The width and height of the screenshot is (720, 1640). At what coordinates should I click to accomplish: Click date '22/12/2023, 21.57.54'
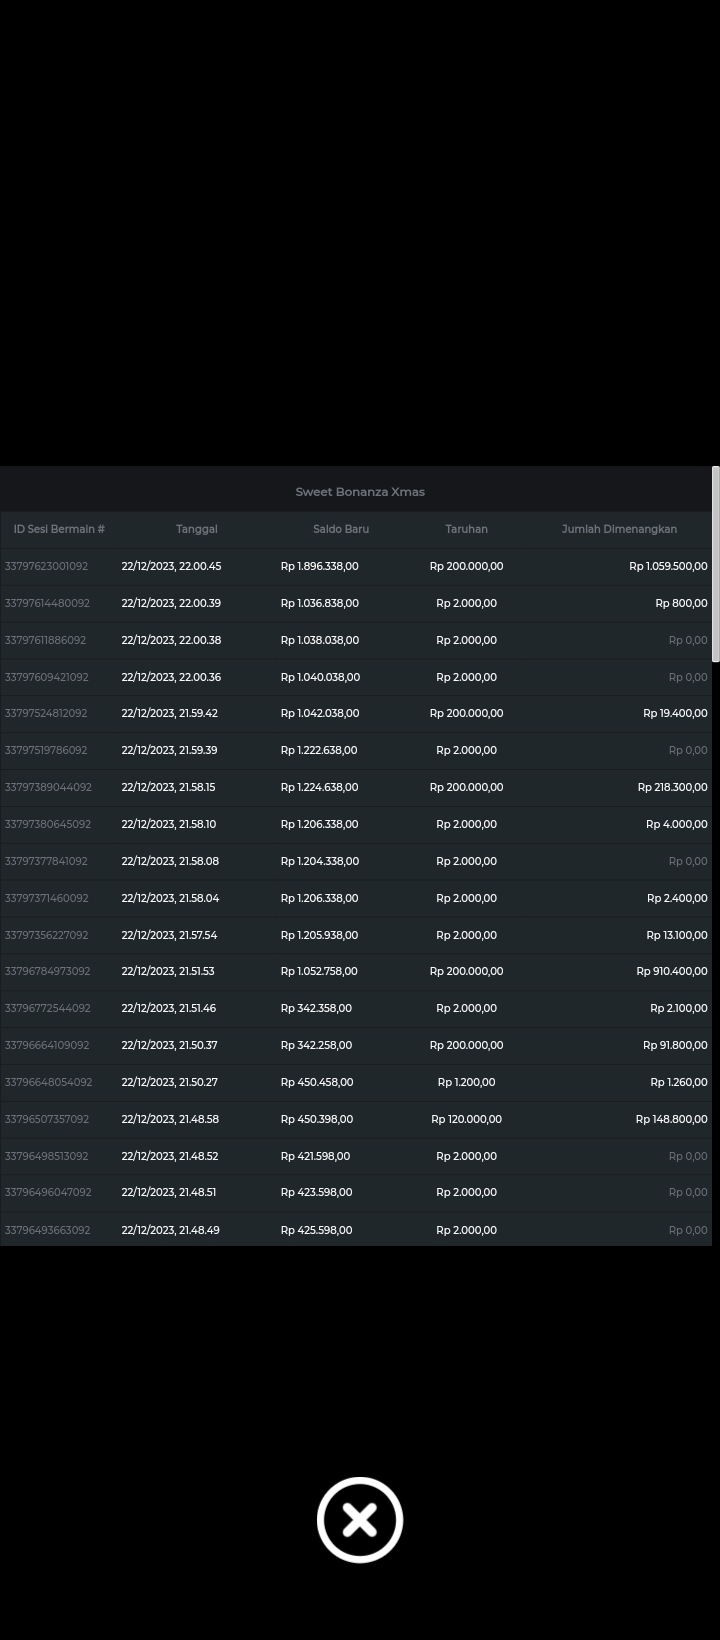point(169,935)
